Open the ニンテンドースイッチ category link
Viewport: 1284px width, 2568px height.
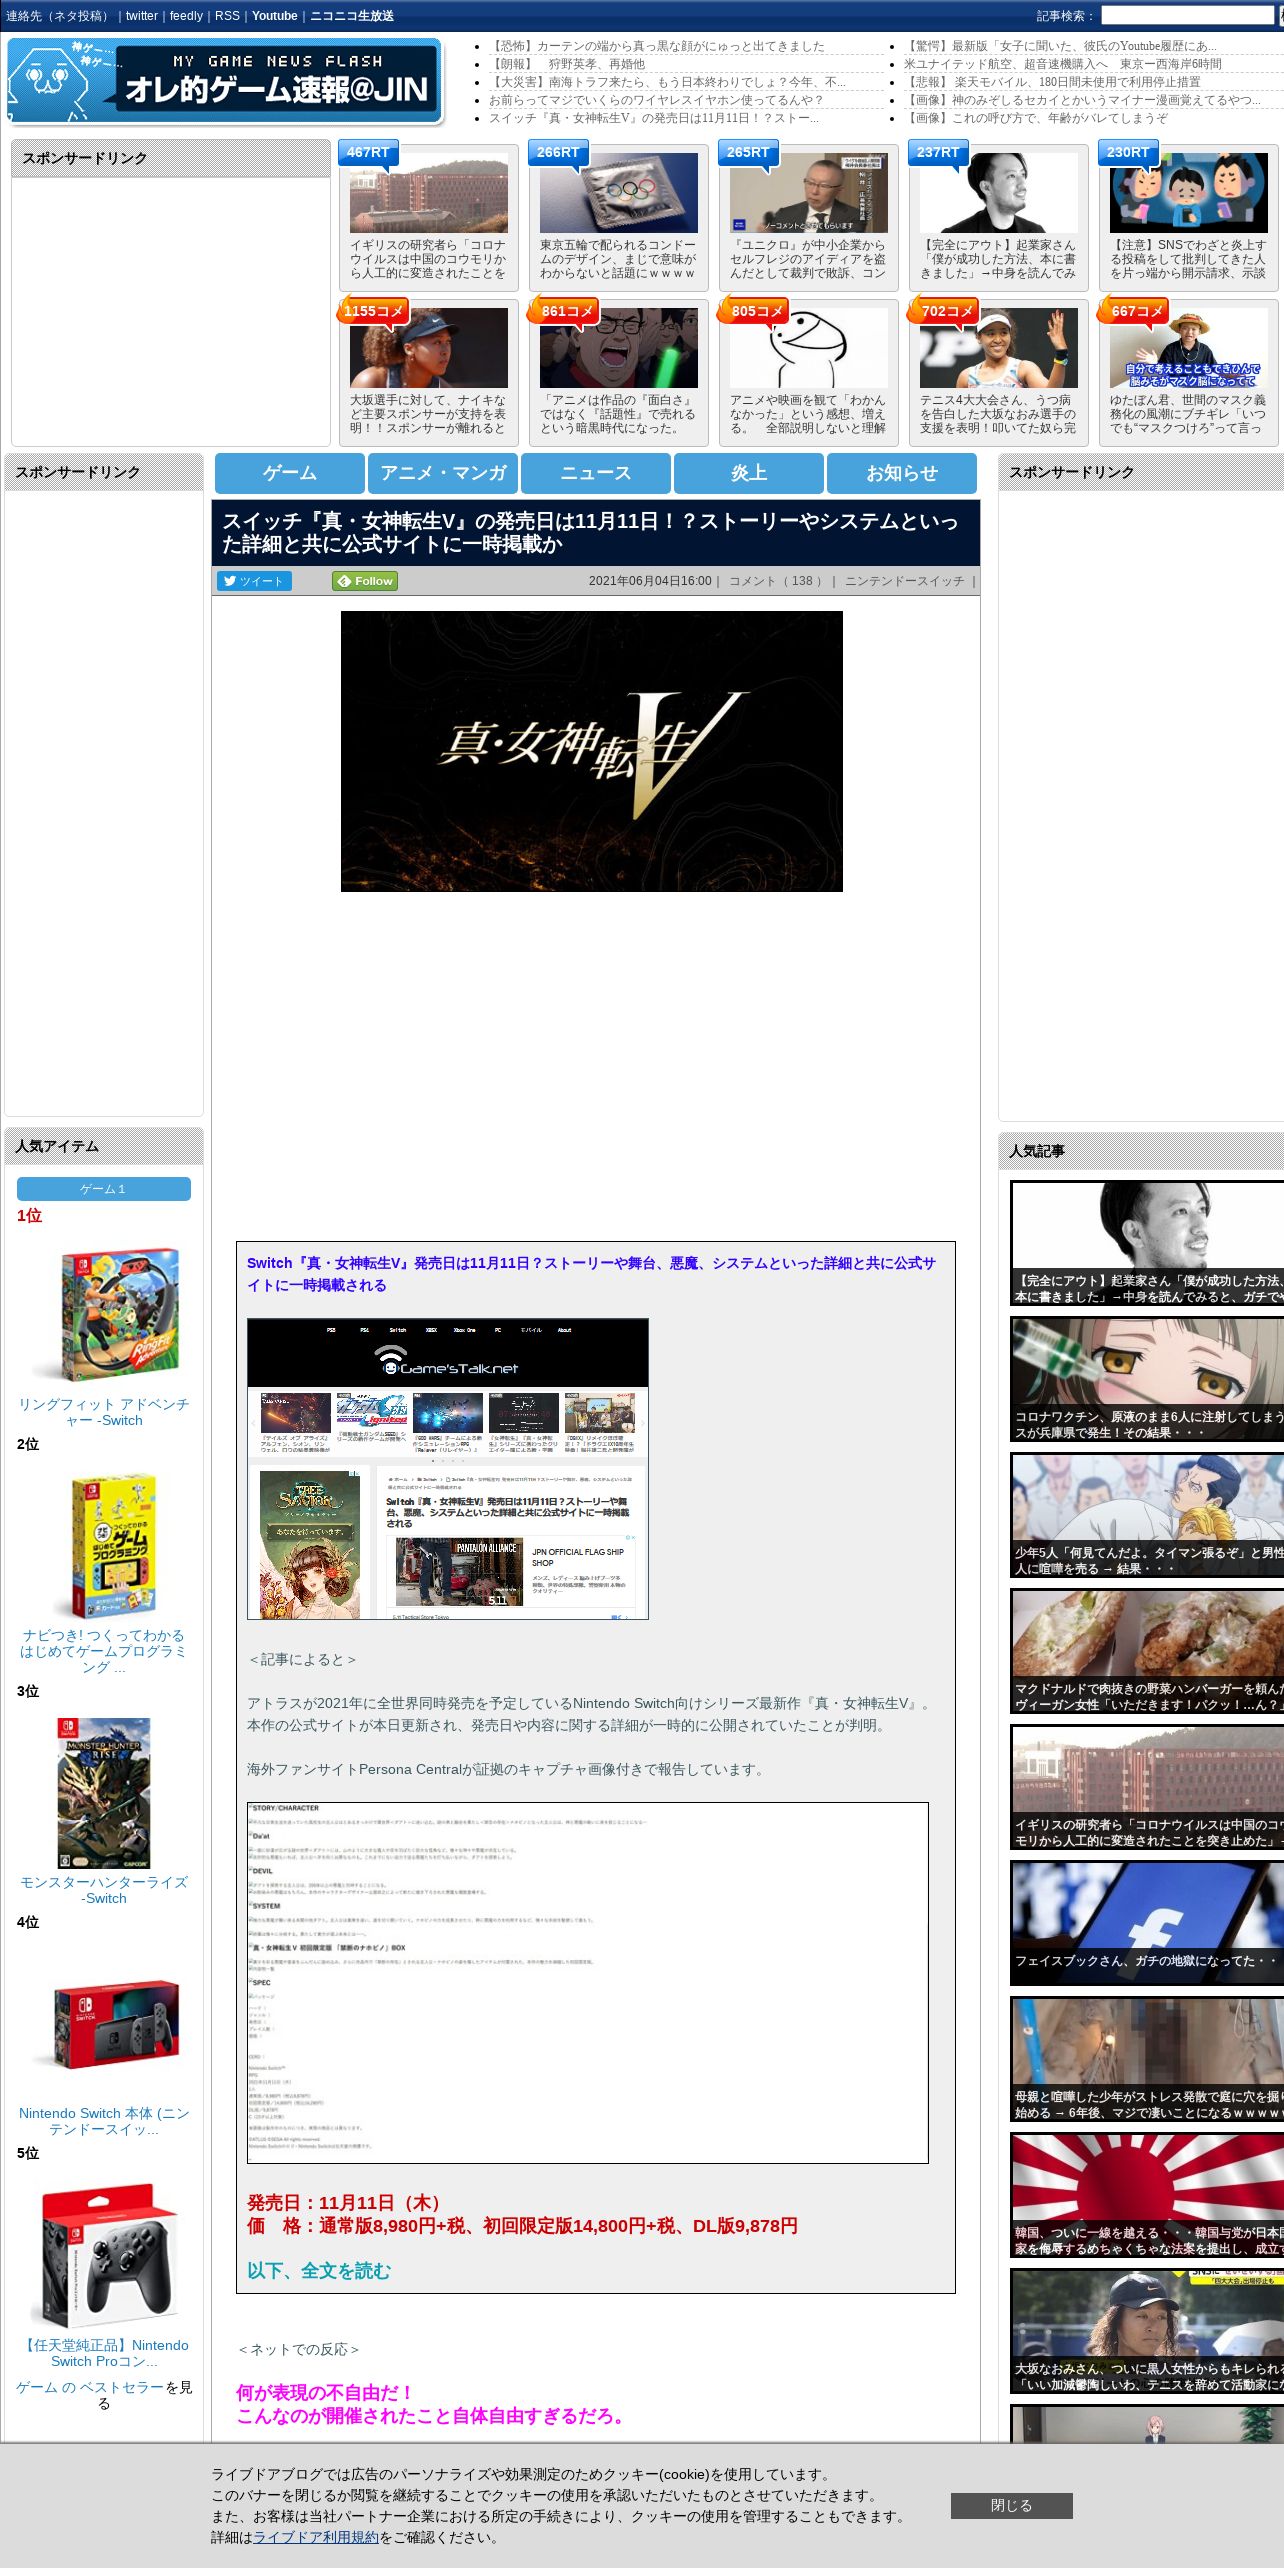pyautogui.click(x=904, y=581)
